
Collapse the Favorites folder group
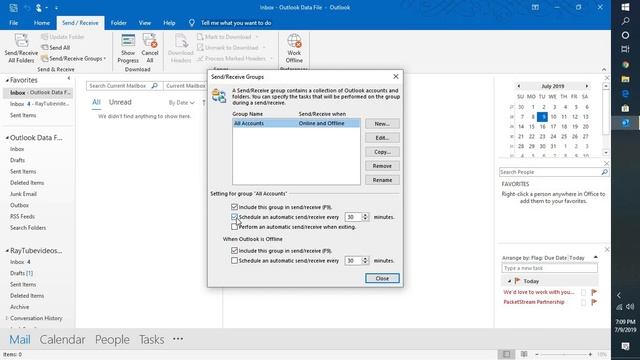[x=7, y=80]
